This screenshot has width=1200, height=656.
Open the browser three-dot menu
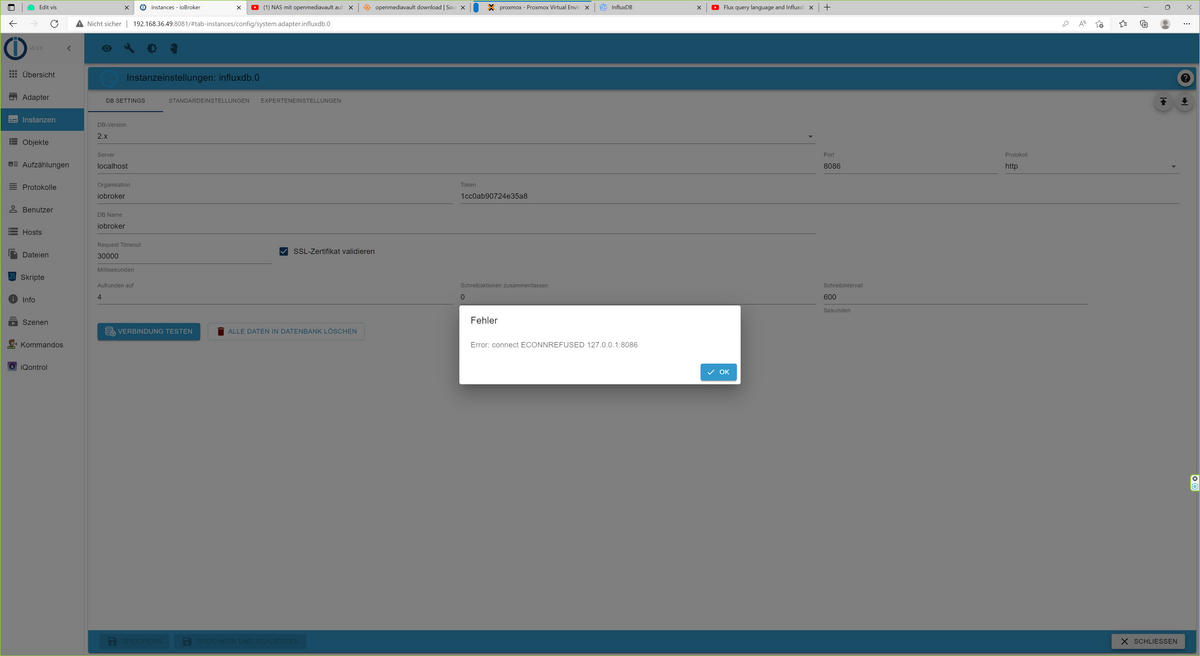(1187, 23)
